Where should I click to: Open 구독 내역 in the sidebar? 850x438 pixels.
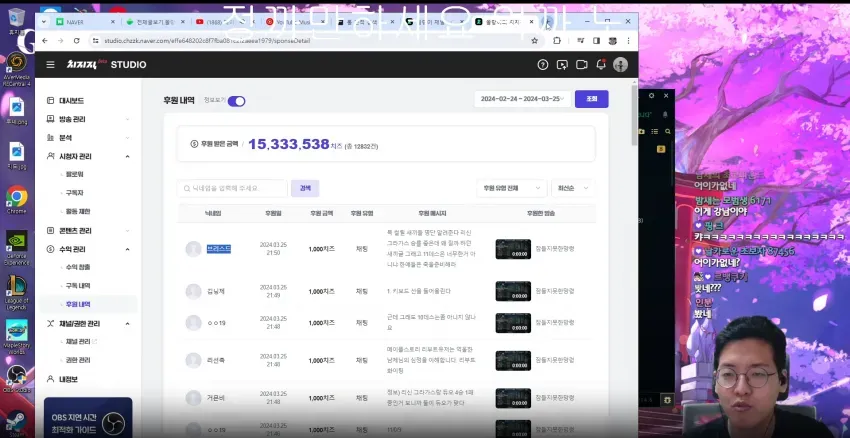pyautogui.click(x=78, y=286)
